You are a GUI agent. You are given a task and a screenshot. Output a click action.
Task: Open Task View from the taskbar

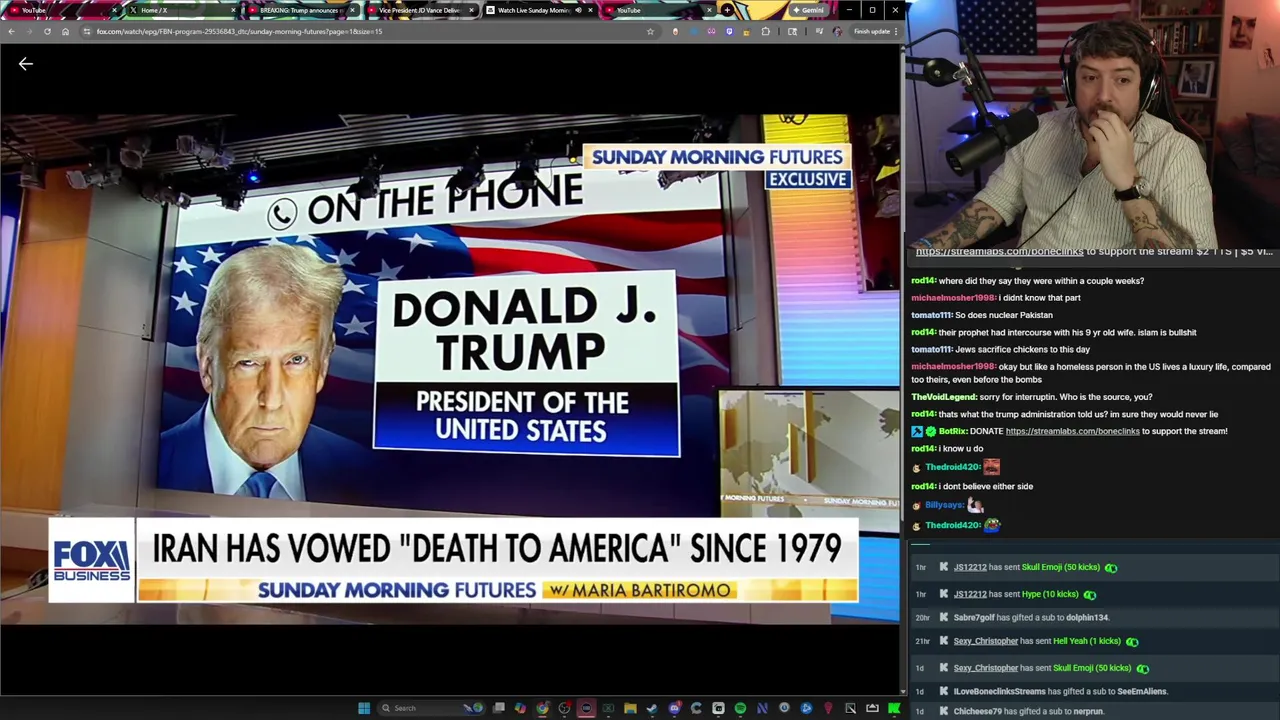pos(498,708)
